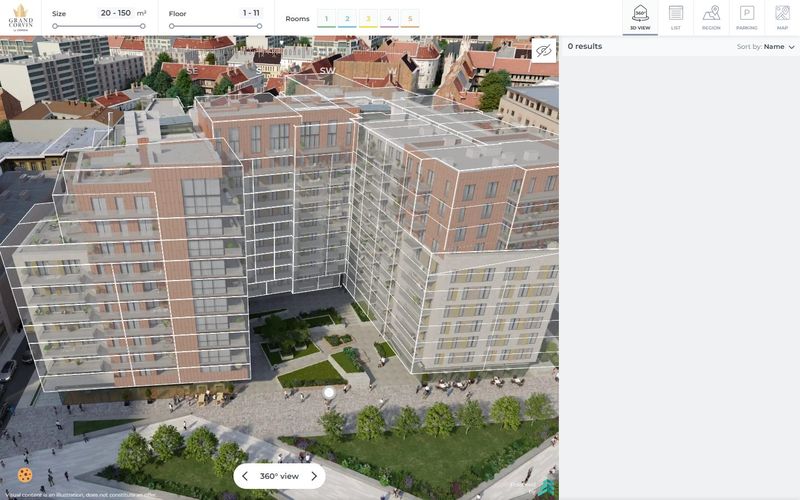Click the white hotspot marker in courtyard

pos(329,392)
